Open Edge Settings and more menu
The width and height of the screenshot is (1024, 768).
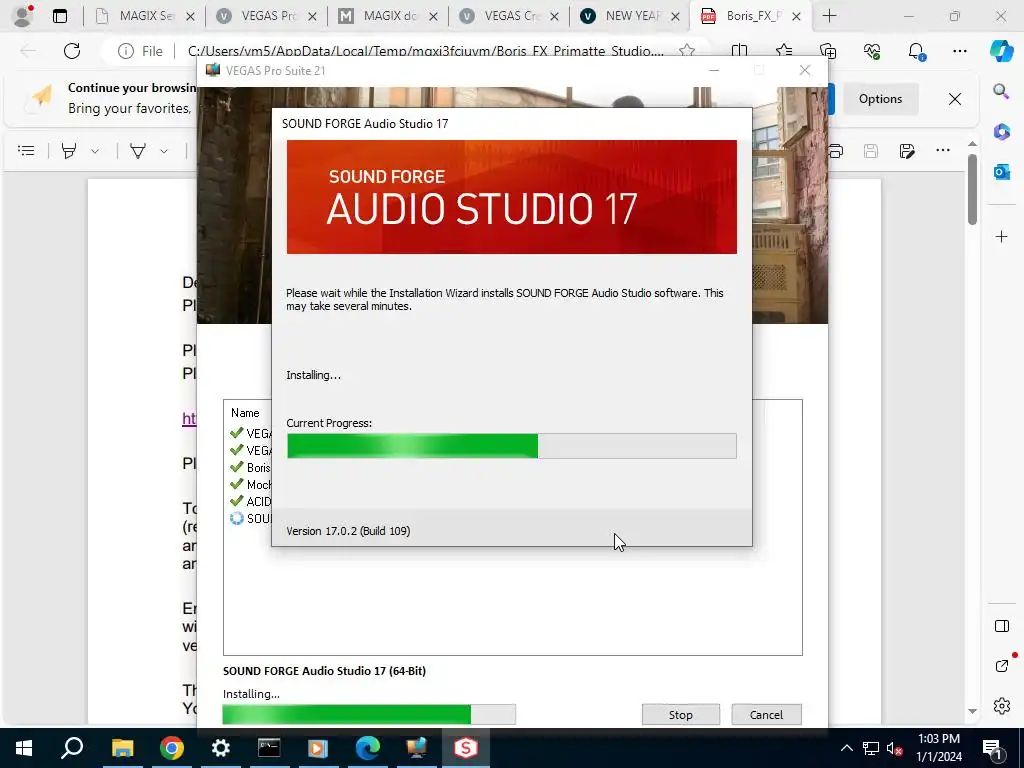(959, 51)
